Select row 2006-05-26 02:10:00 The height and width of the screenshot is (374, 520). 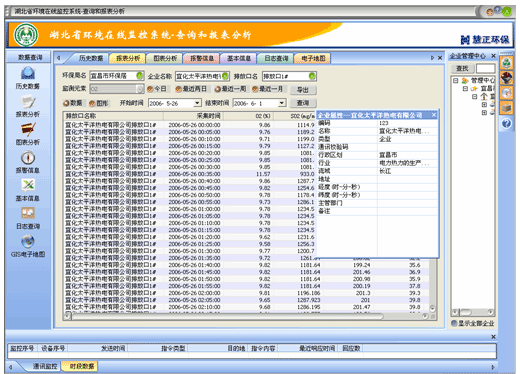247,307
